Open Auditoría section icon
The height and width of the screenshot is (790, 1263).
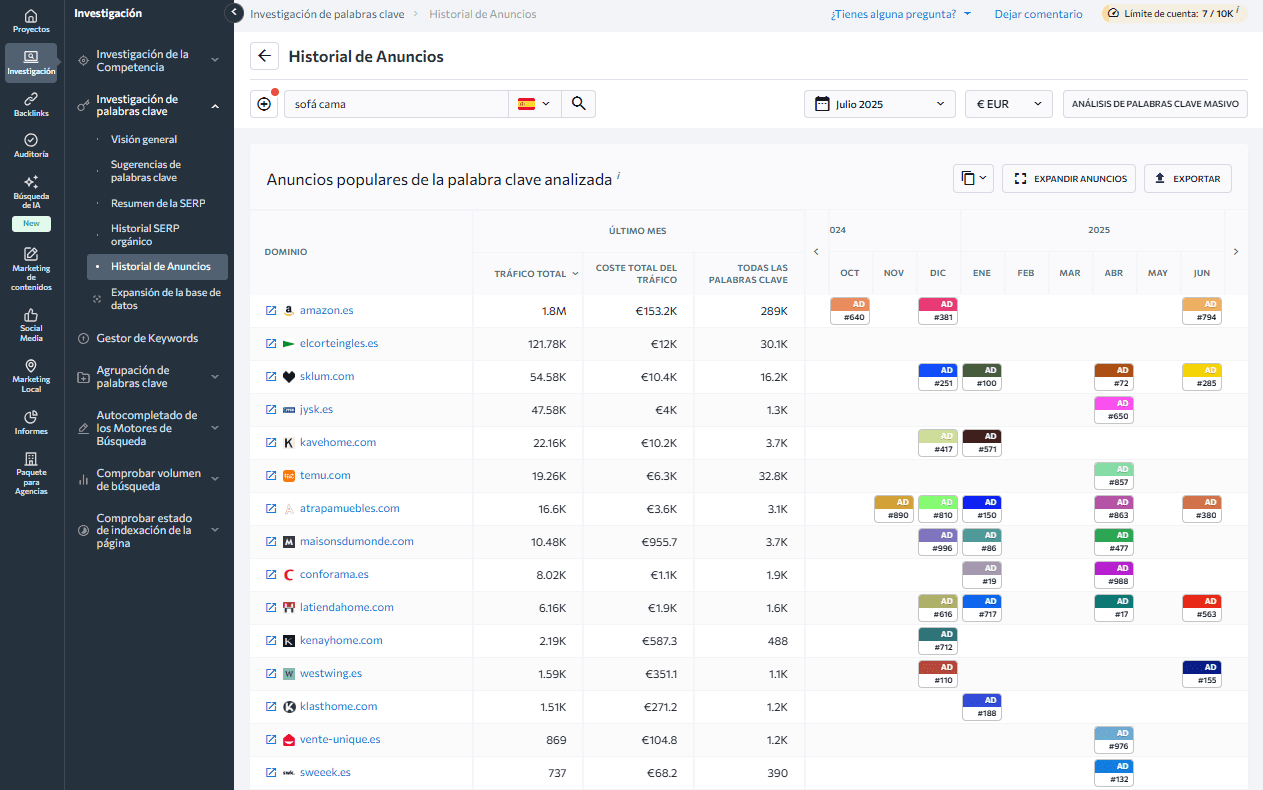pos(31,146)
